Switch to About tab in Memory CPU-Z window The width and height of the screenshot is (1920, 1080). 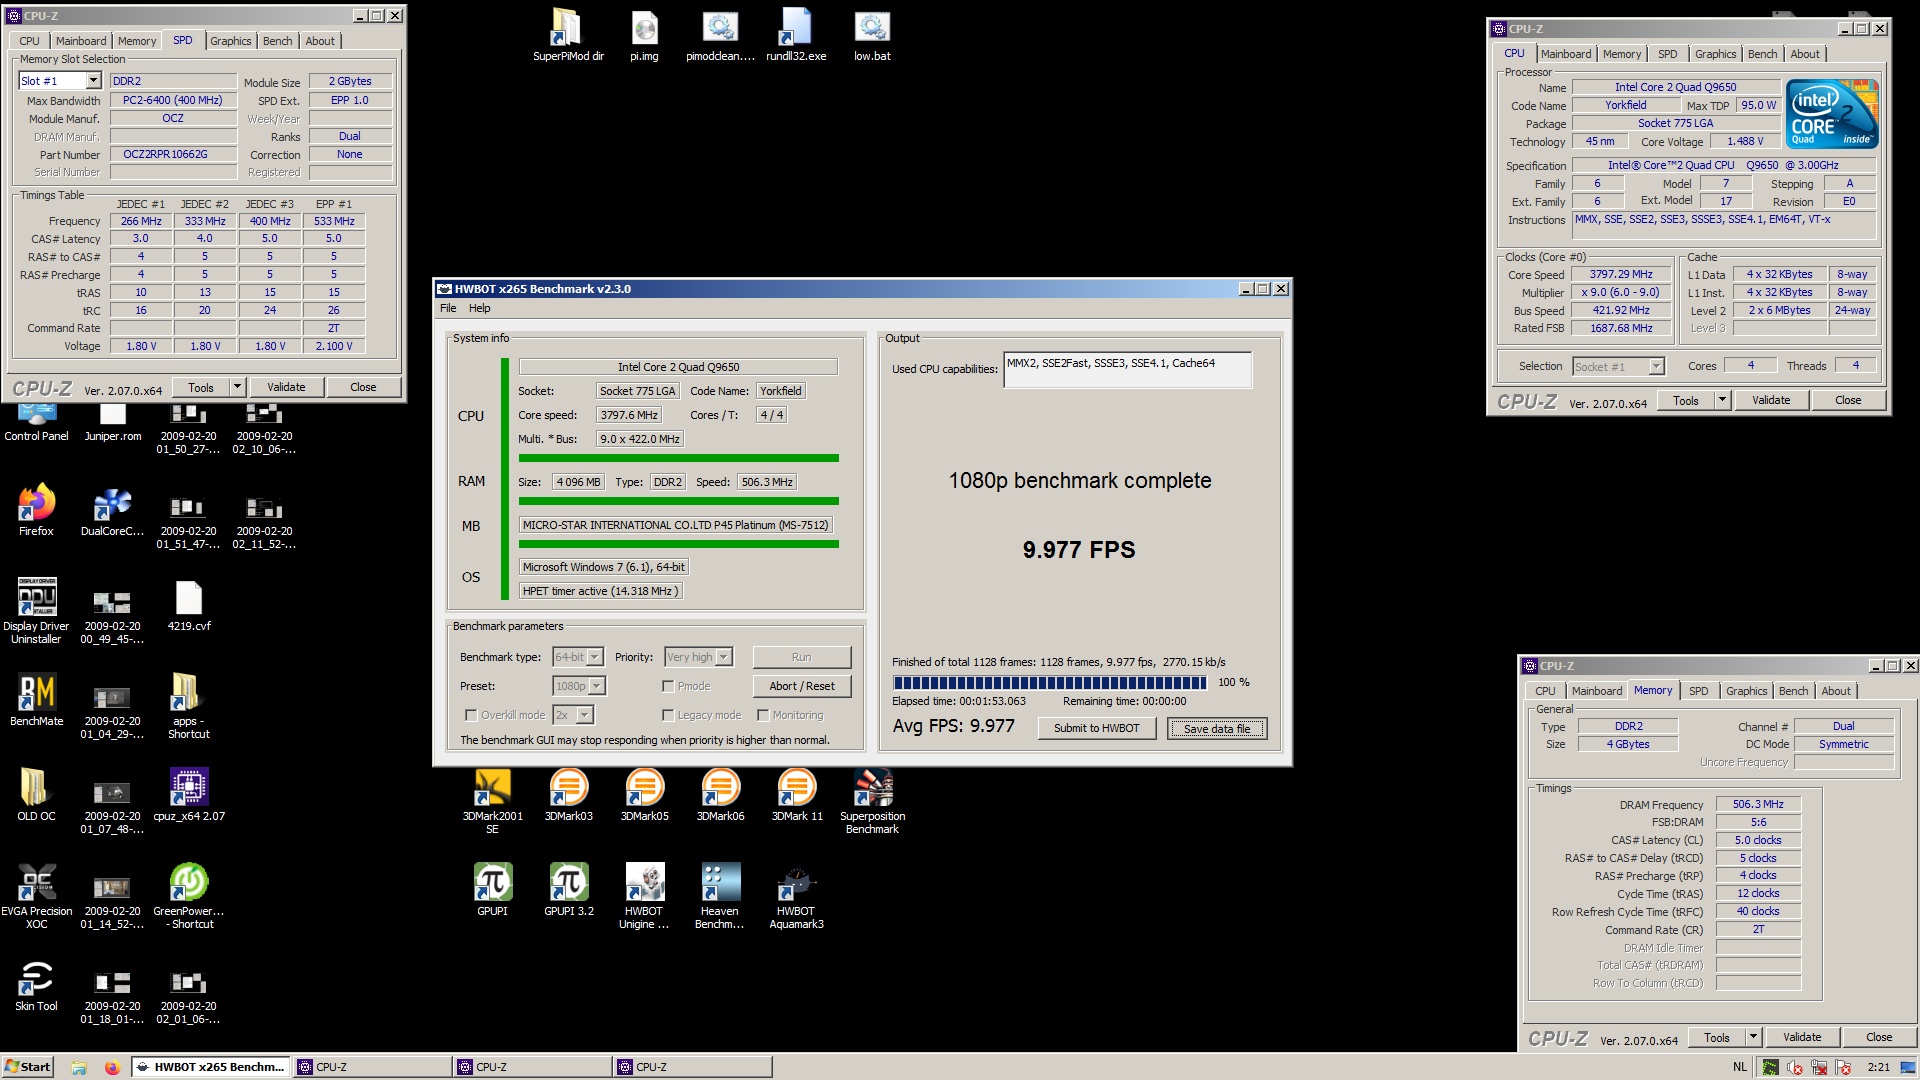pos(1835,691)
